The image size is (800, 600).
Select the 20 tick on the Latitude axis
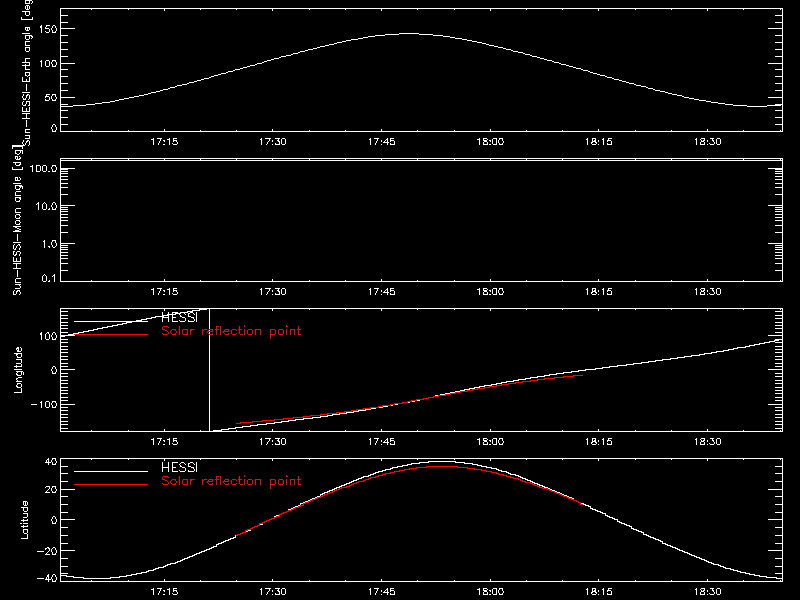coord(51,489)
